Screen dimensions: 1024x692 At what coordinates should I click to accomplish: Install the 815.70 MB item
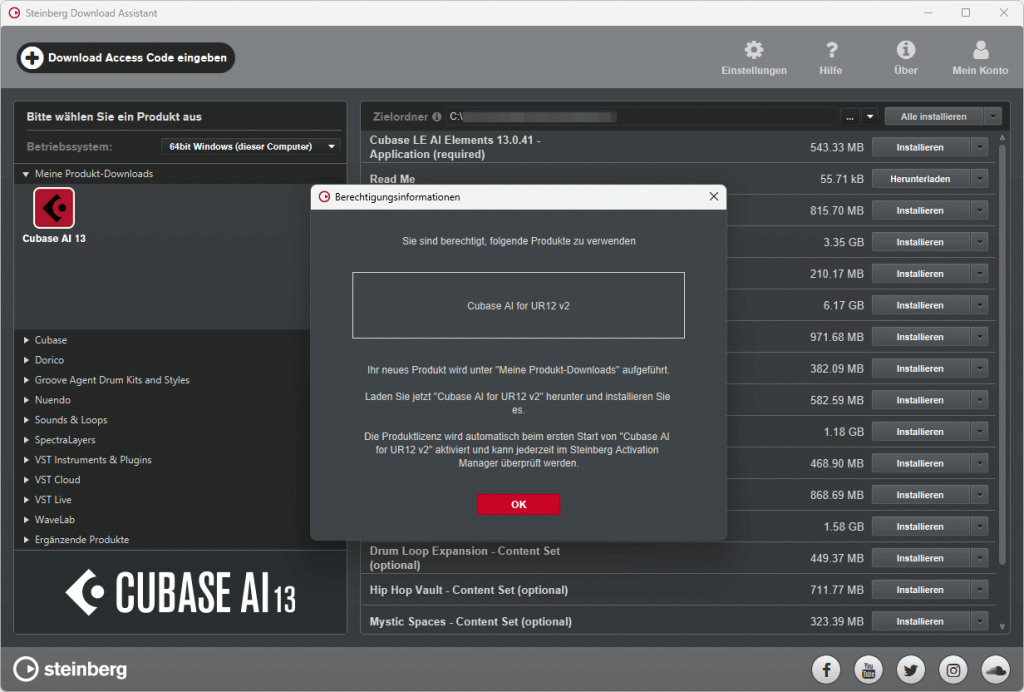click(920, 211)
